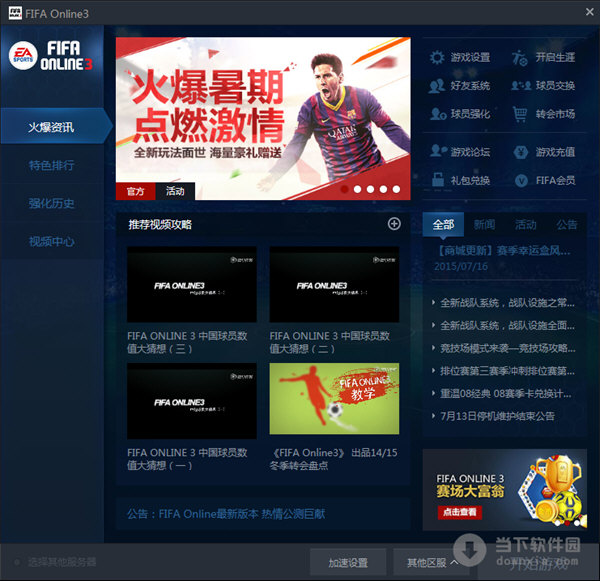Play video 中国球员数值大猜想（三）thumbnail
Screen dimensions: 600x581
coord(192,284)
